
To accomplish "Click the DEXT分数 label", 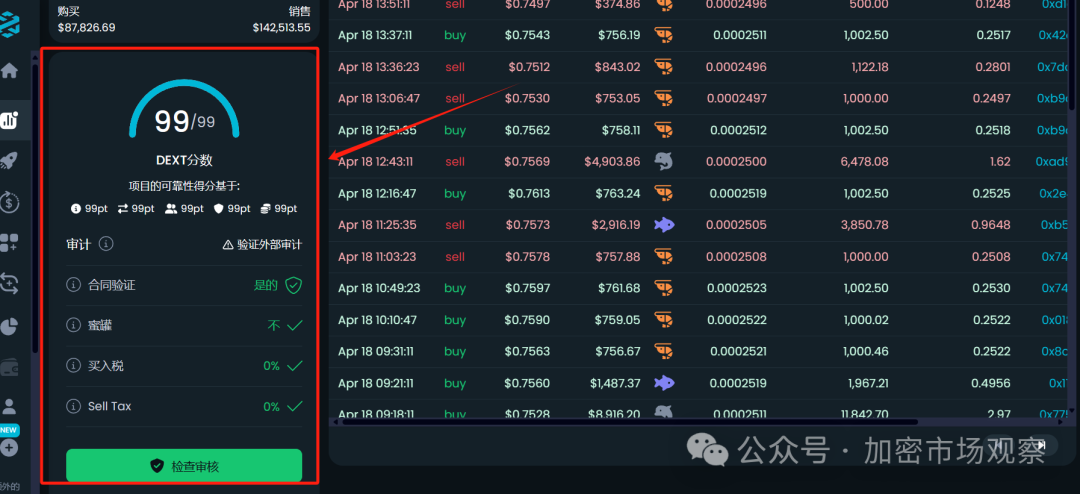I will pos(184,160).
